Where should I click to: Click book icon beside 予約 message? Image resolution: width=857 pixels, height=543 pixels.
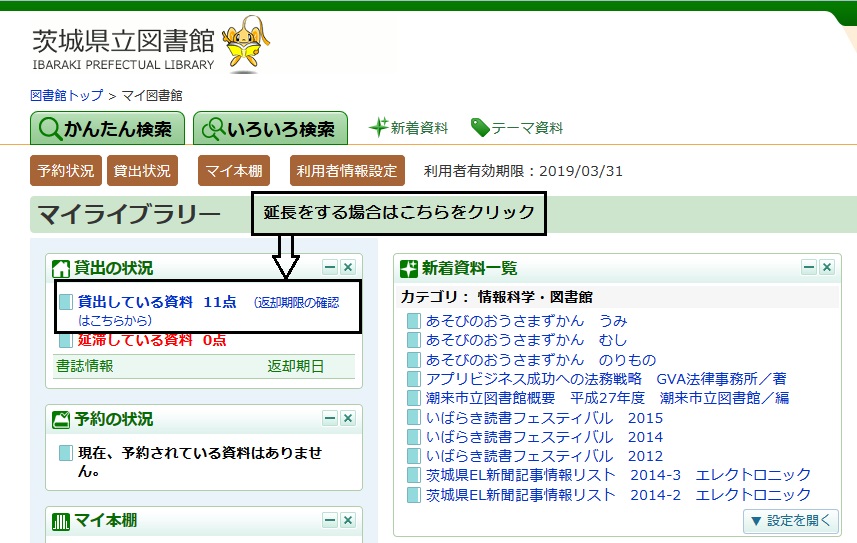click(66, 453)
